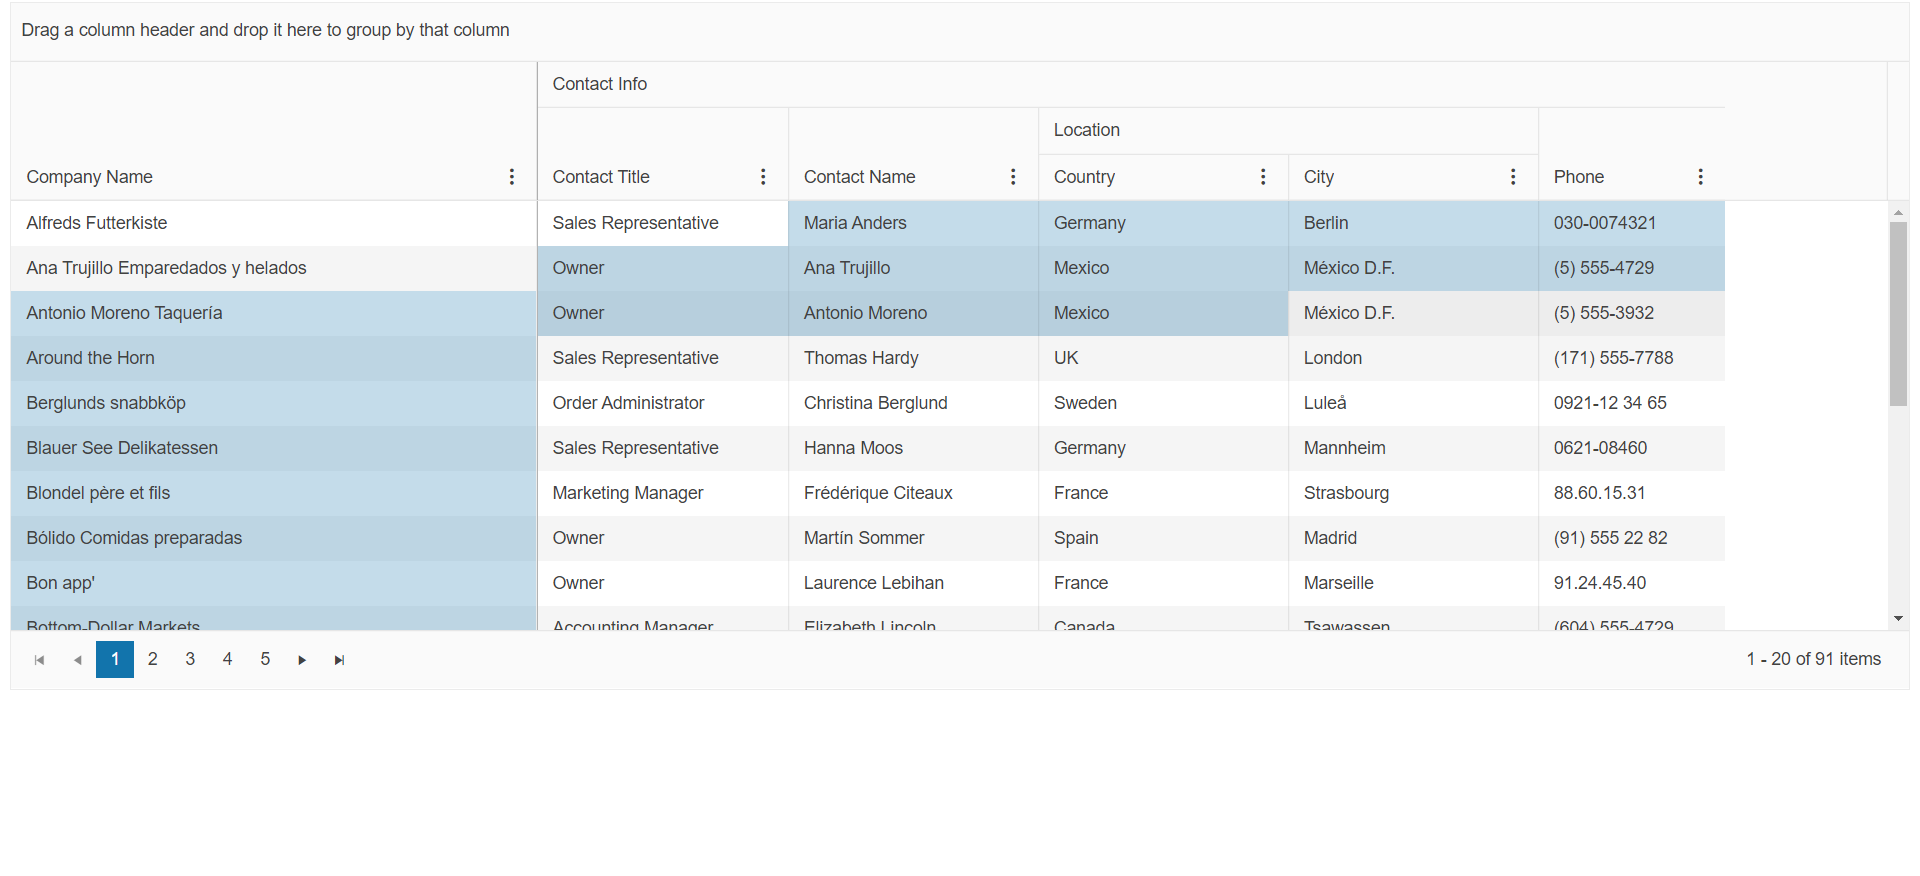Navigate to page 5

pos(265,659)
